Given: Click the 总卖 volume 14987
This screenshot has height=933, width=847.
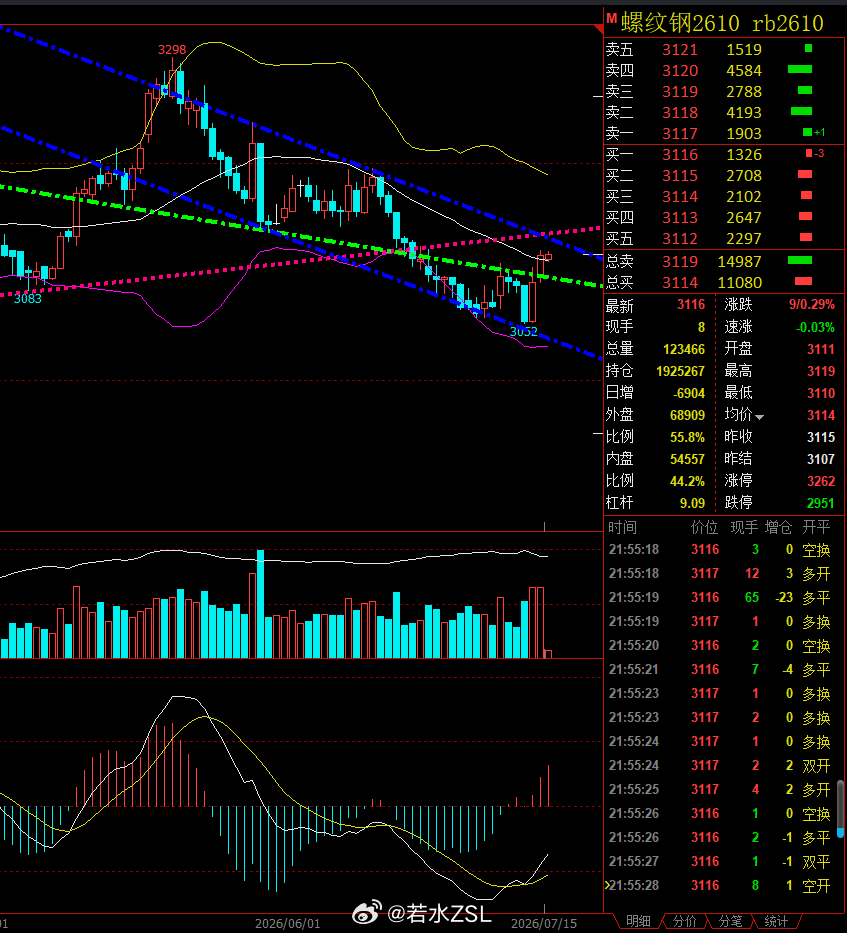Looking at the screenshot, I should (x=739, y=262).
